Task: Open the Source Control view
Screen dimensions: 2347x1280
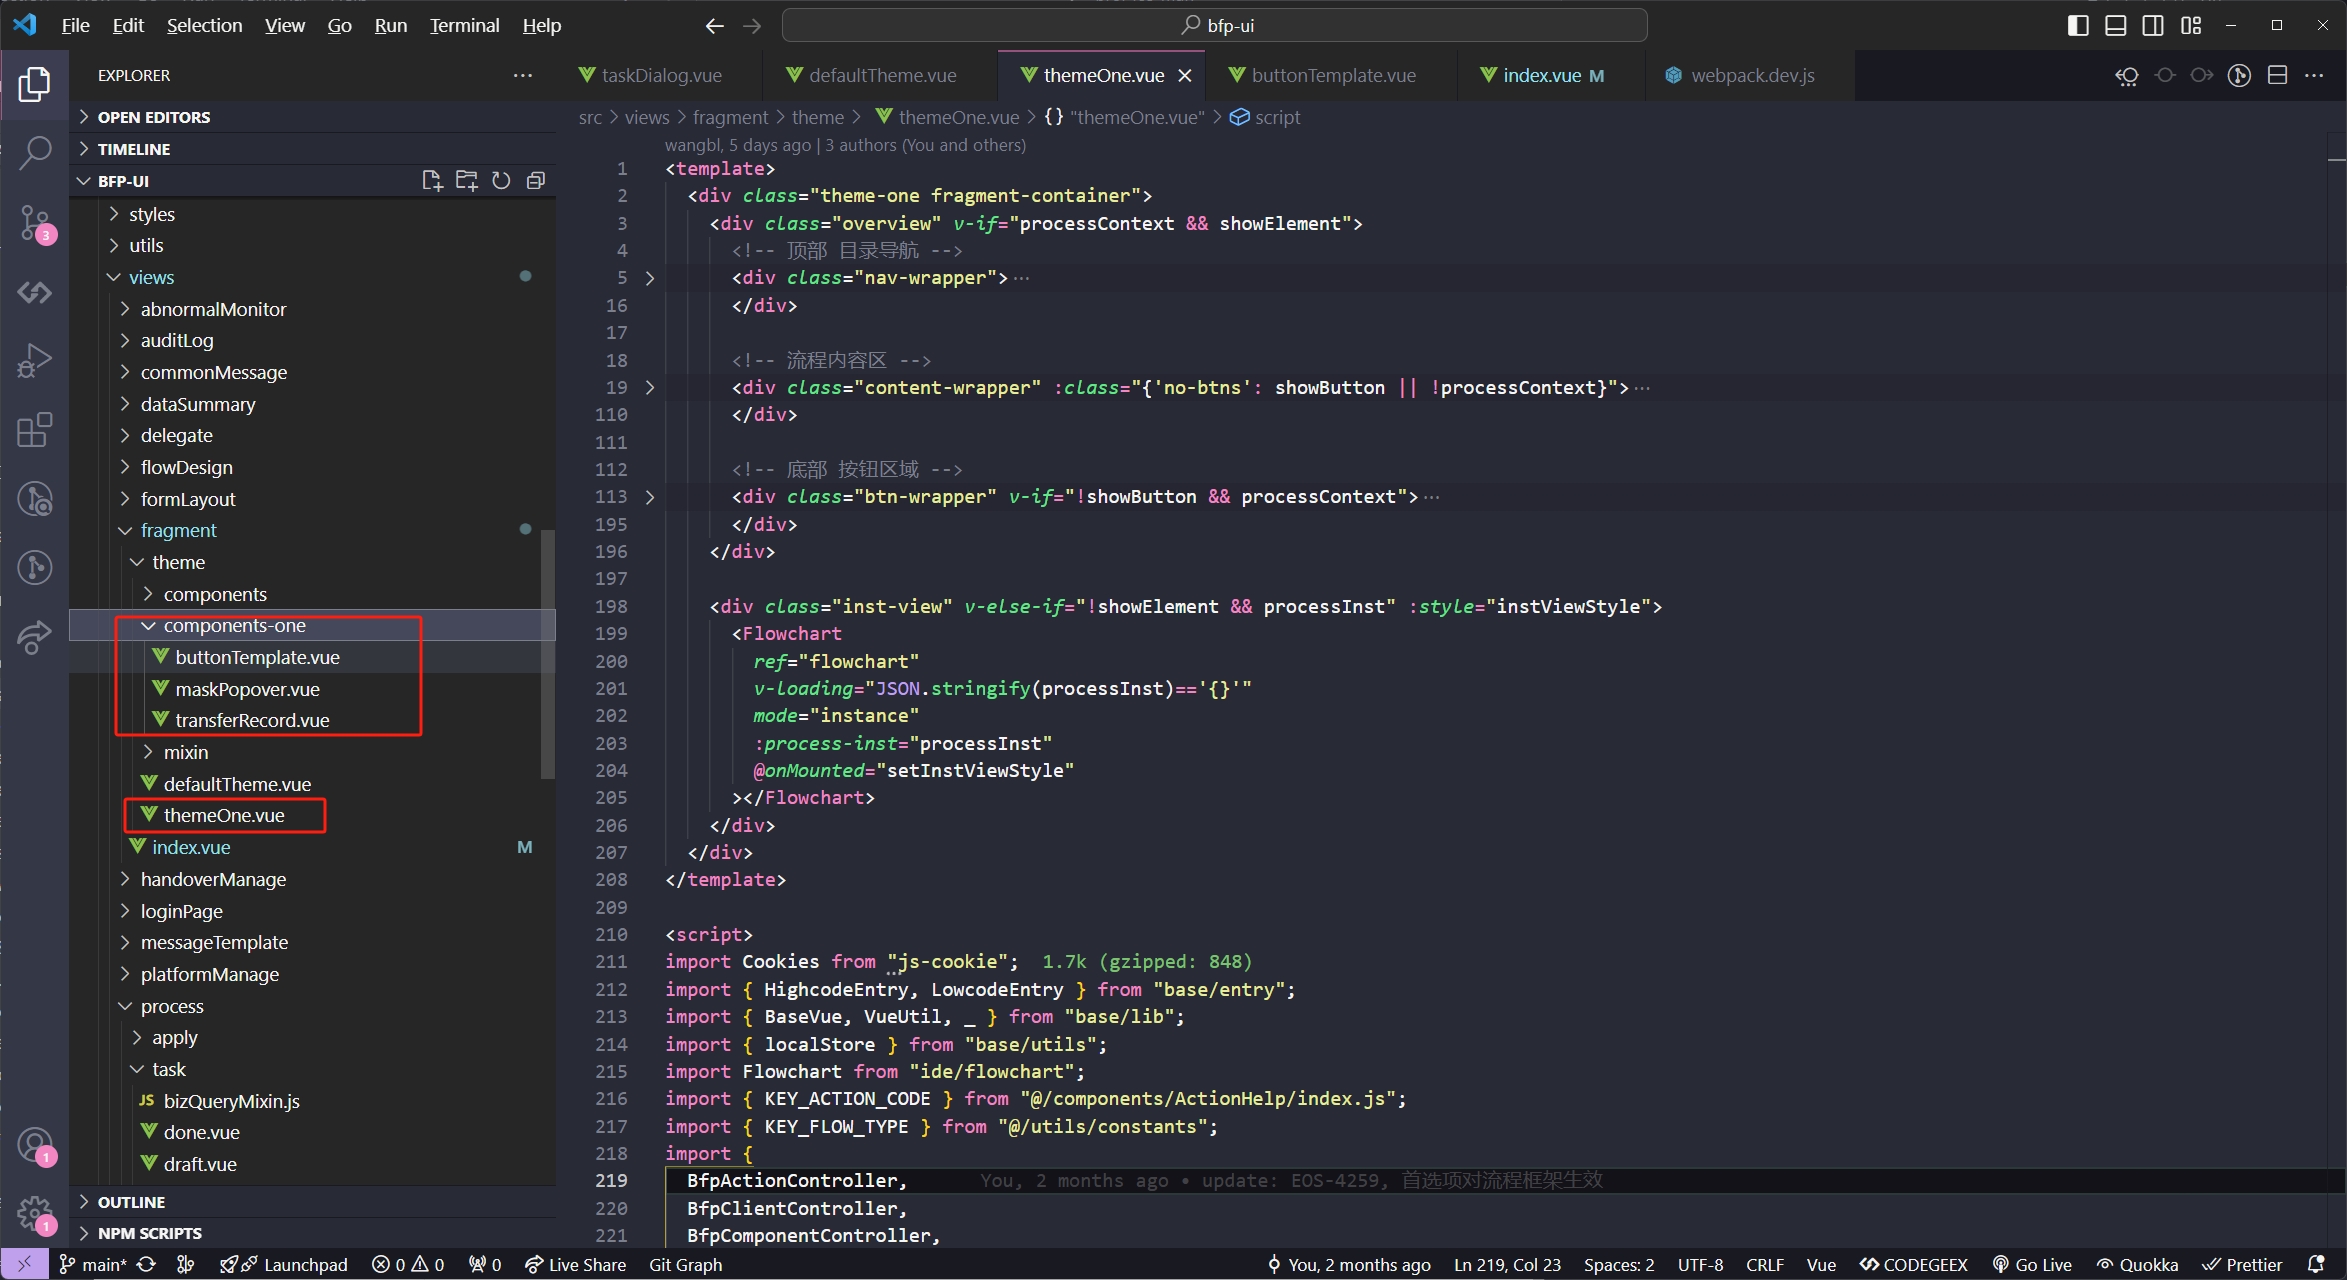Action: 35,223
